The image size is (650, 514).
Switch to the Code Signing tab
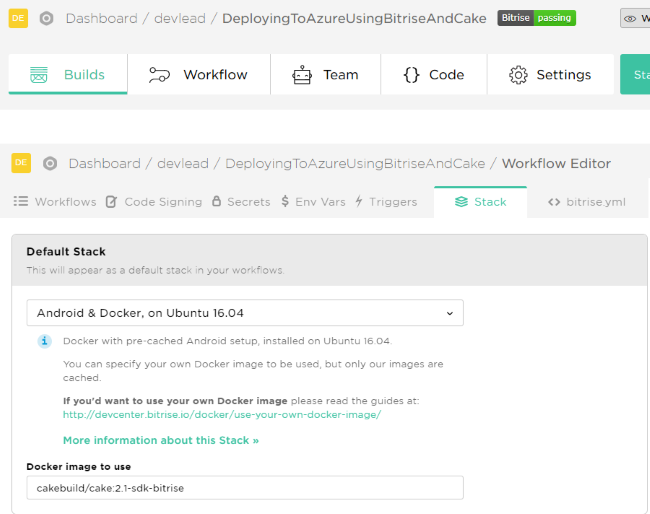[154, 202]
